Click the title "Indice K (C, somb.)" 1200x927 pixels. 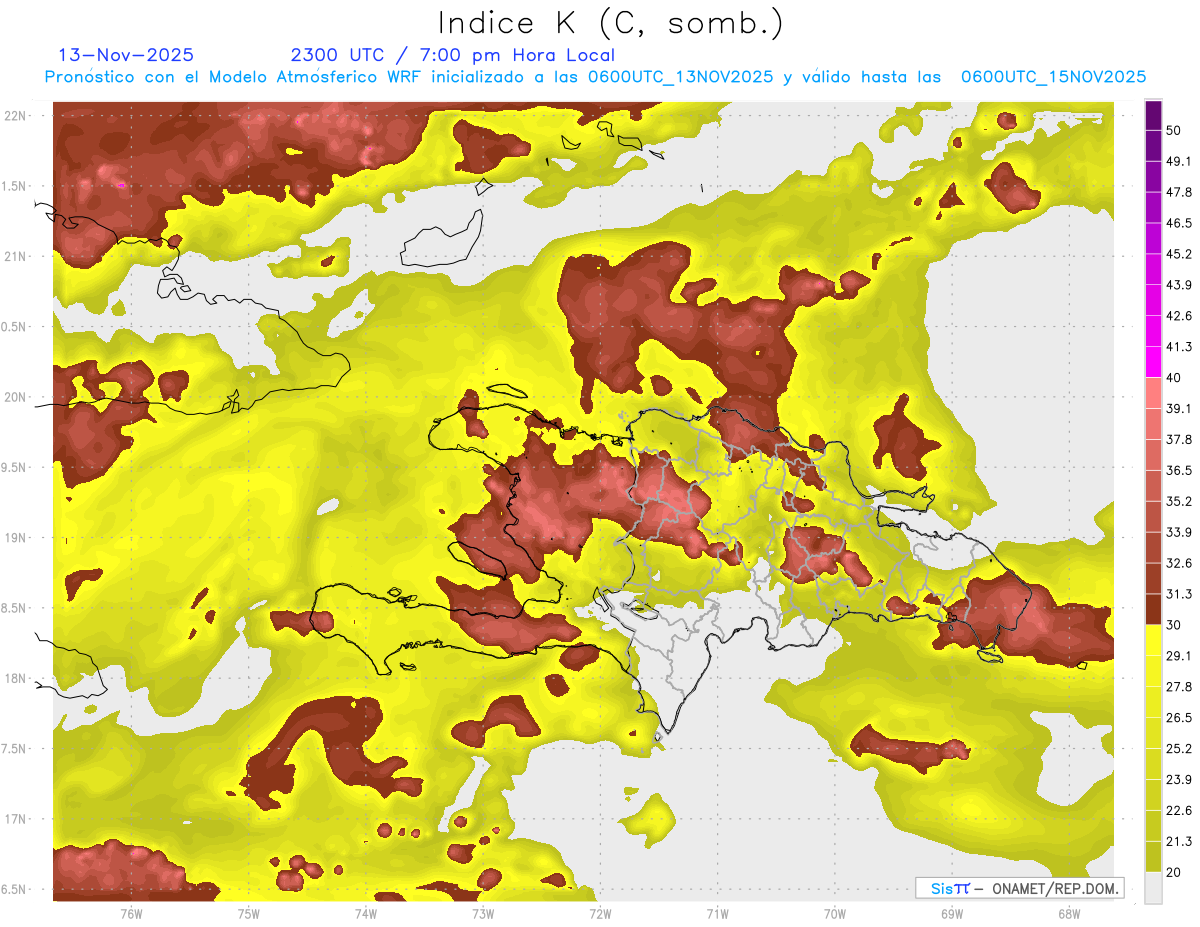610,23
